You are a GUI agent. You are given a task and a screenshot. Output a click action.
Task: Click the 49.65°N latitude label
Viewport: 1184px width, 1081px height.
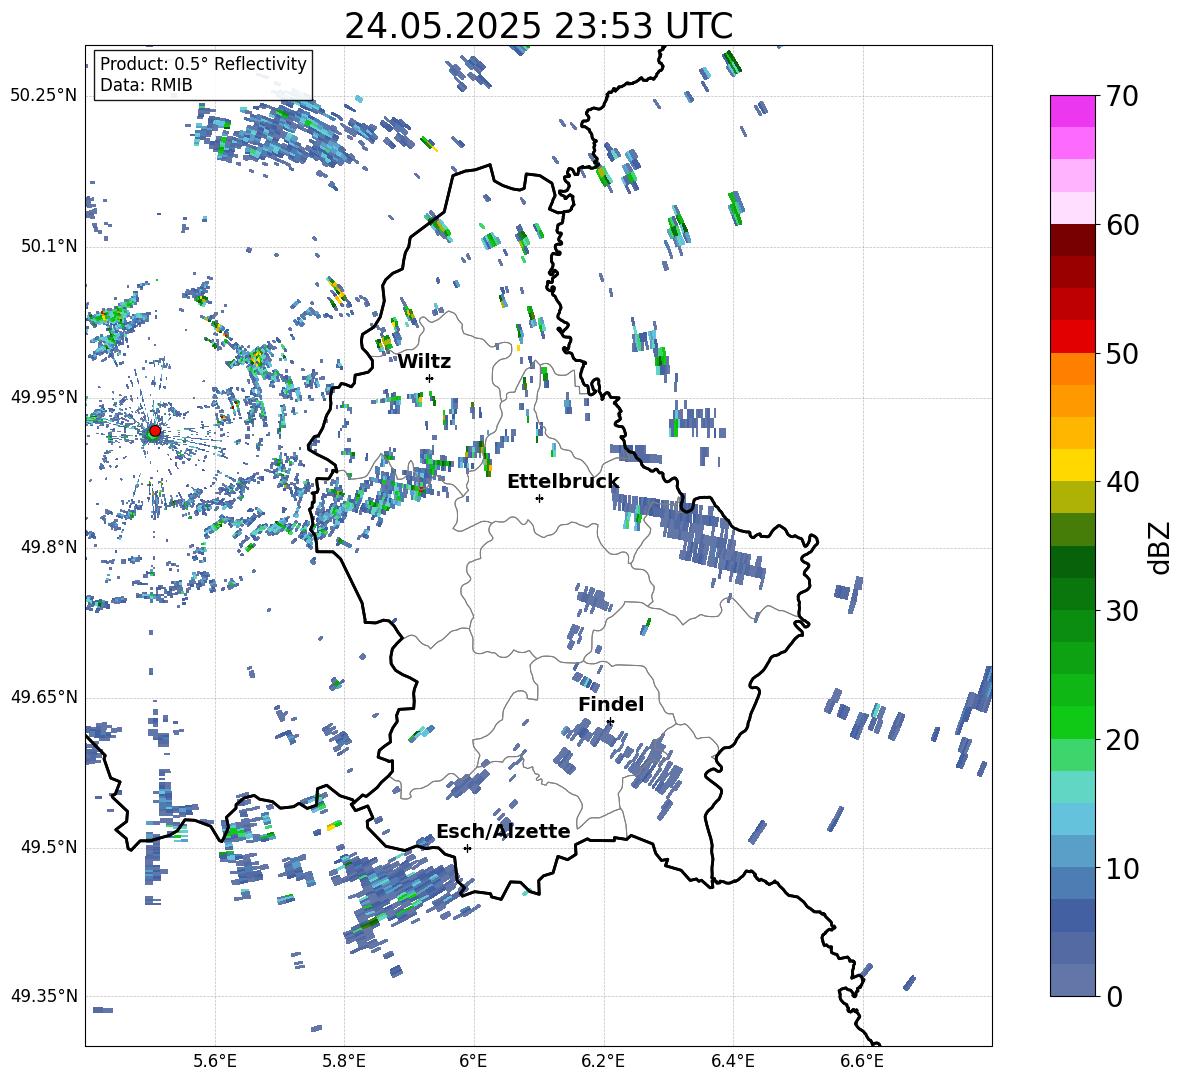[44, 697]
